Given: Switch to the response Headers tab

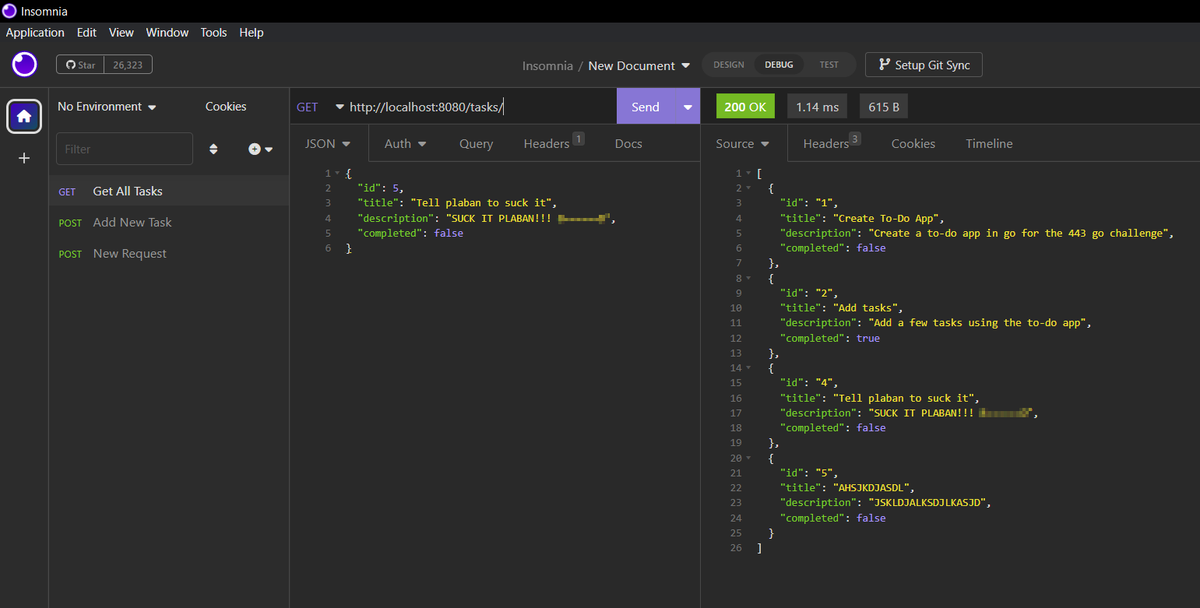Looking at the screenshot, I should pos(832,144).
